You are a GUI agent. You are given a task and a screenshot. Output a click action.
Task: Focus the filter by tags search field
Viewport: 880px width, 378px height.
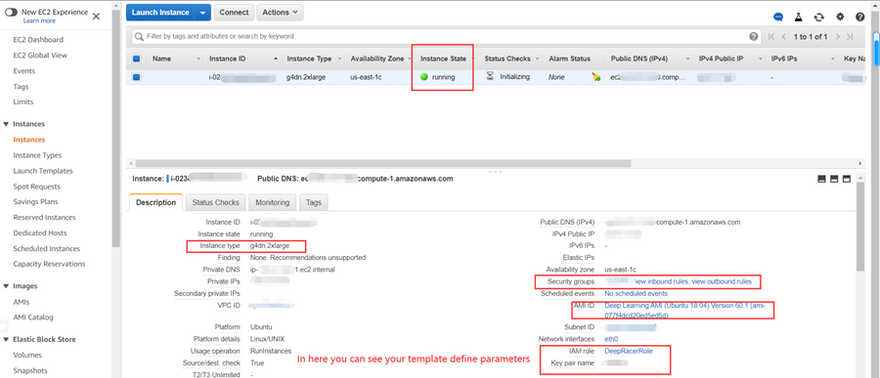tap(446, 36)
